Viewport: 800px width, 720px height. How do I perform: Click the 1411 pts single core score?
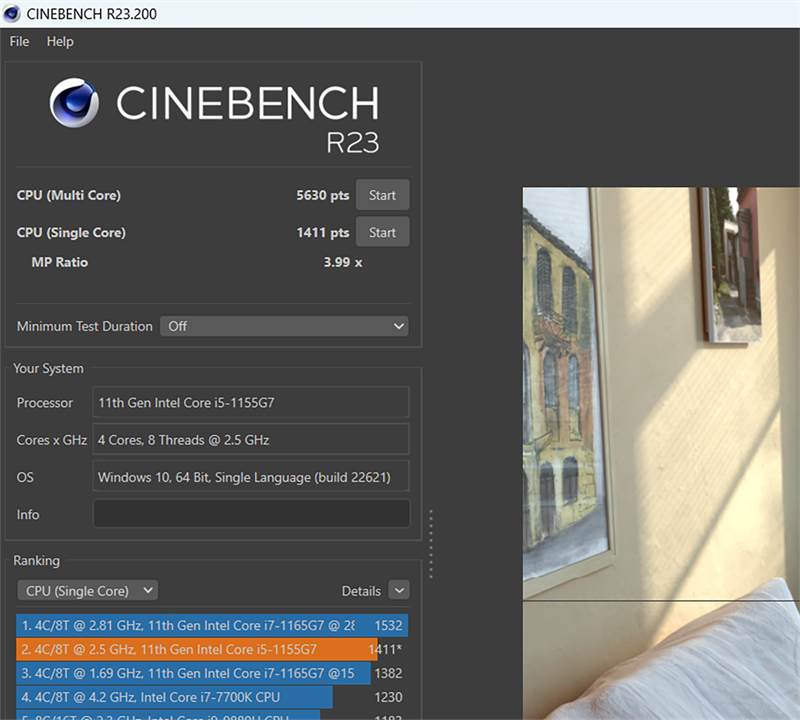[x=322, y=233]
